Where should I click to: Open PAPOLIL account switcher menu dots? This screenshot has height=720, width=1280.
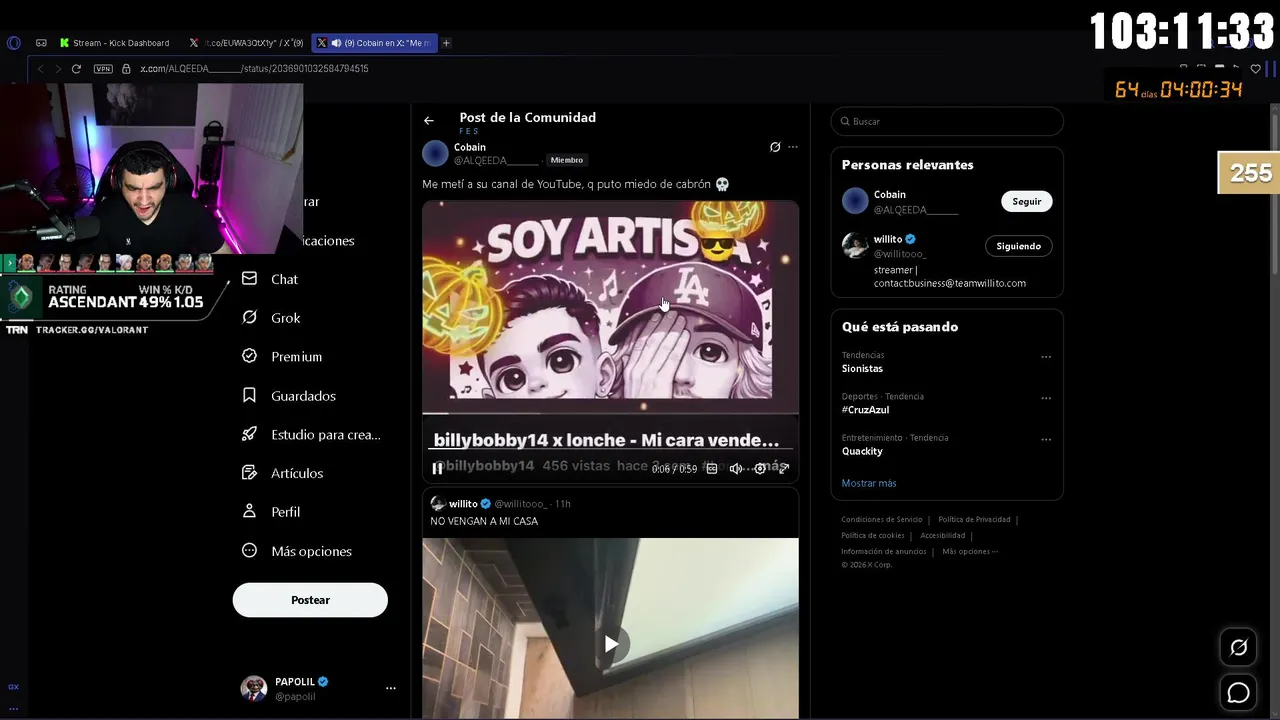[391, 688]
